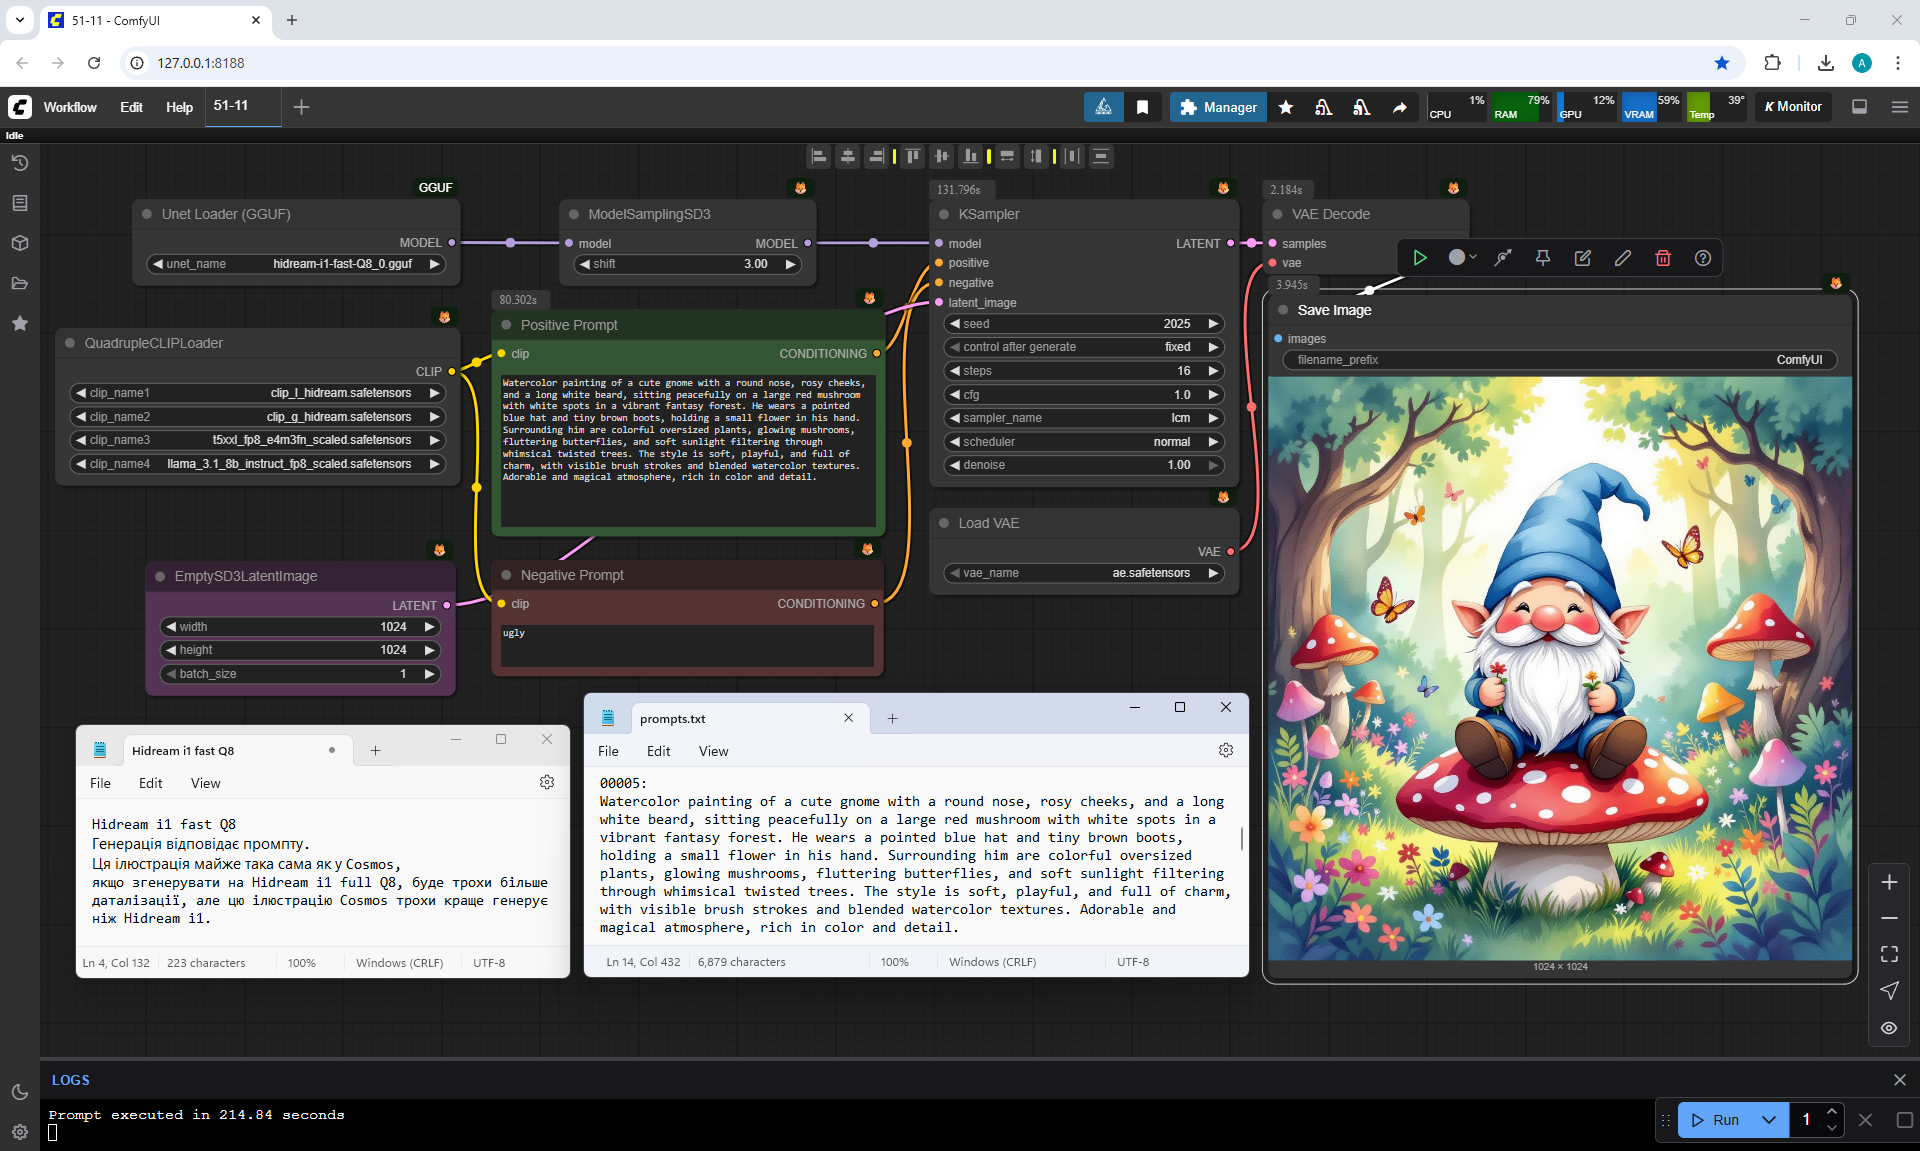Open the Workflow menu
The width and height of the screenshot is (1920, 1151).
coord(70,107)
